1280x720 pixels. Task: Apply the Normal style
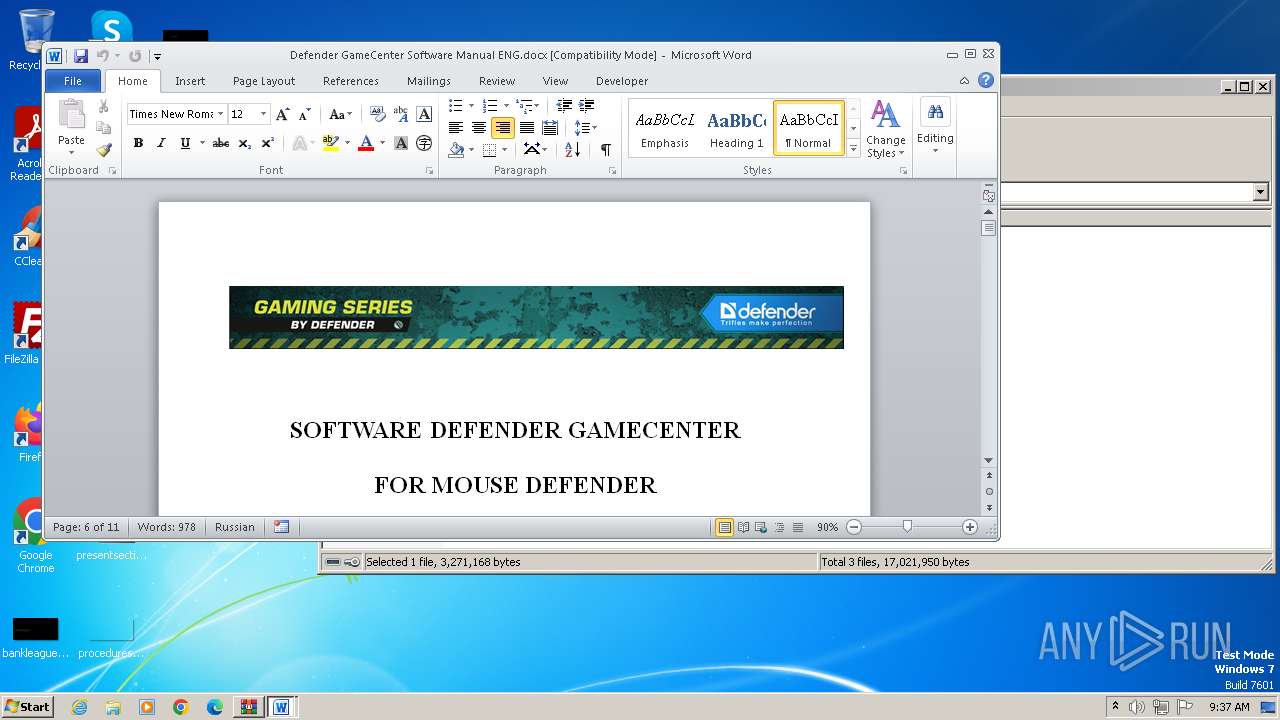coord(808,129)
